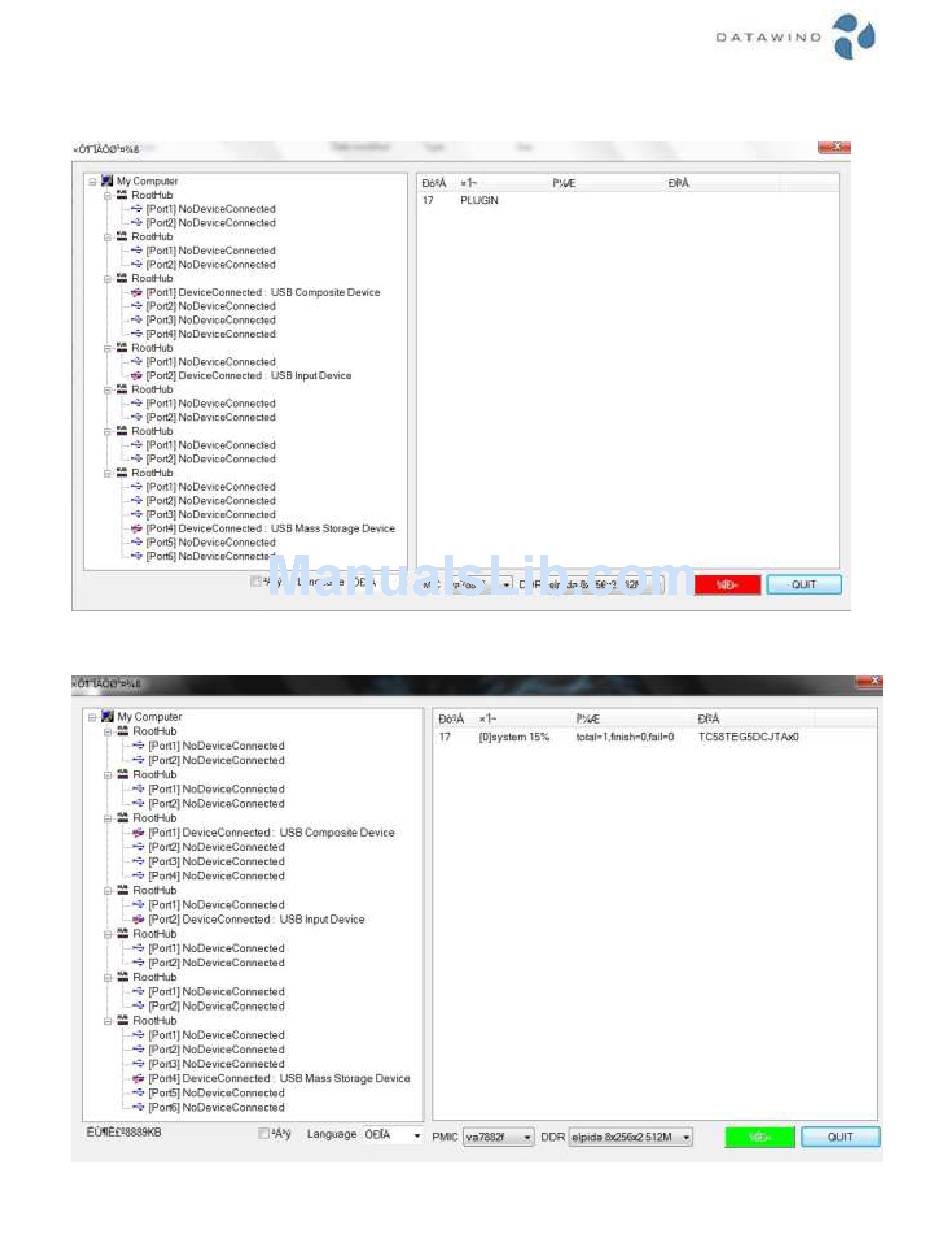
Task: Click the total=1;finish=0;fail=0 cell
Action: 625,737
